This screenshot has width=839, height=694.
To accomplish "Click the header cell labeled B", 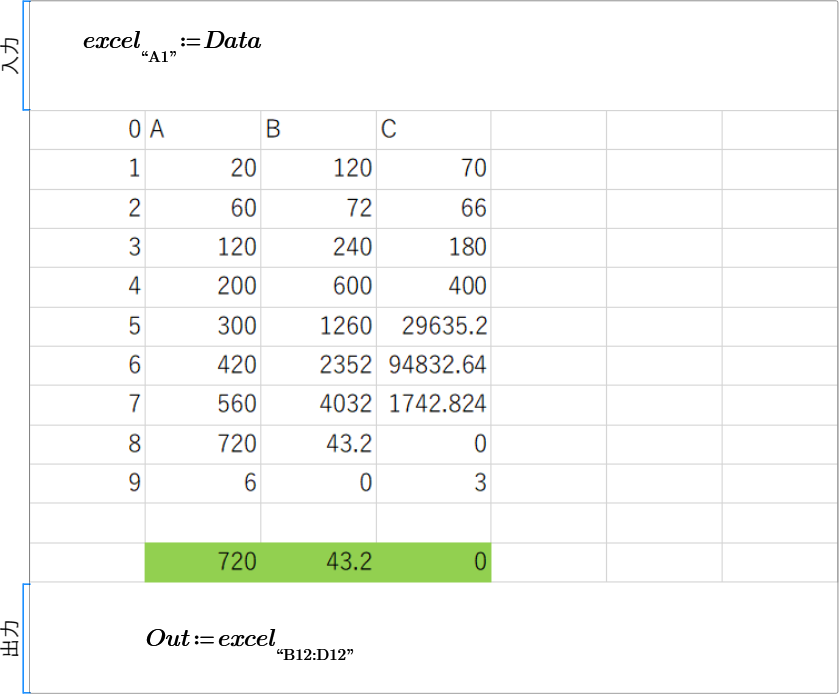I will coord(319,130).
